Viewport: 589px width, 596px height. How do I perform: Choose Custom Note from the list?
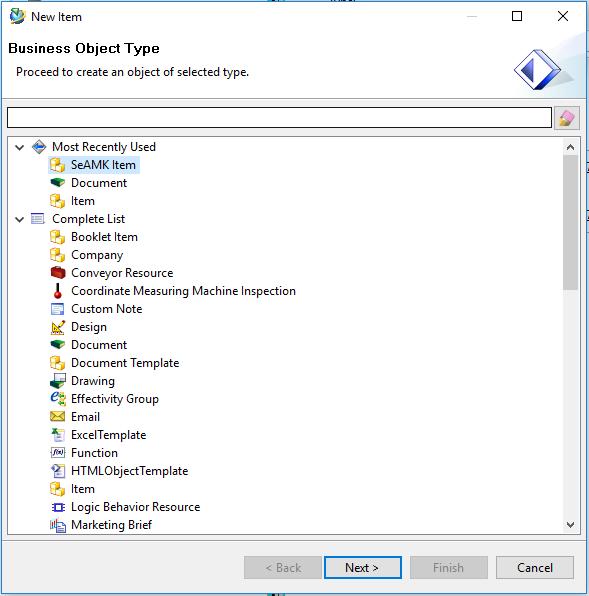(106, 309)
